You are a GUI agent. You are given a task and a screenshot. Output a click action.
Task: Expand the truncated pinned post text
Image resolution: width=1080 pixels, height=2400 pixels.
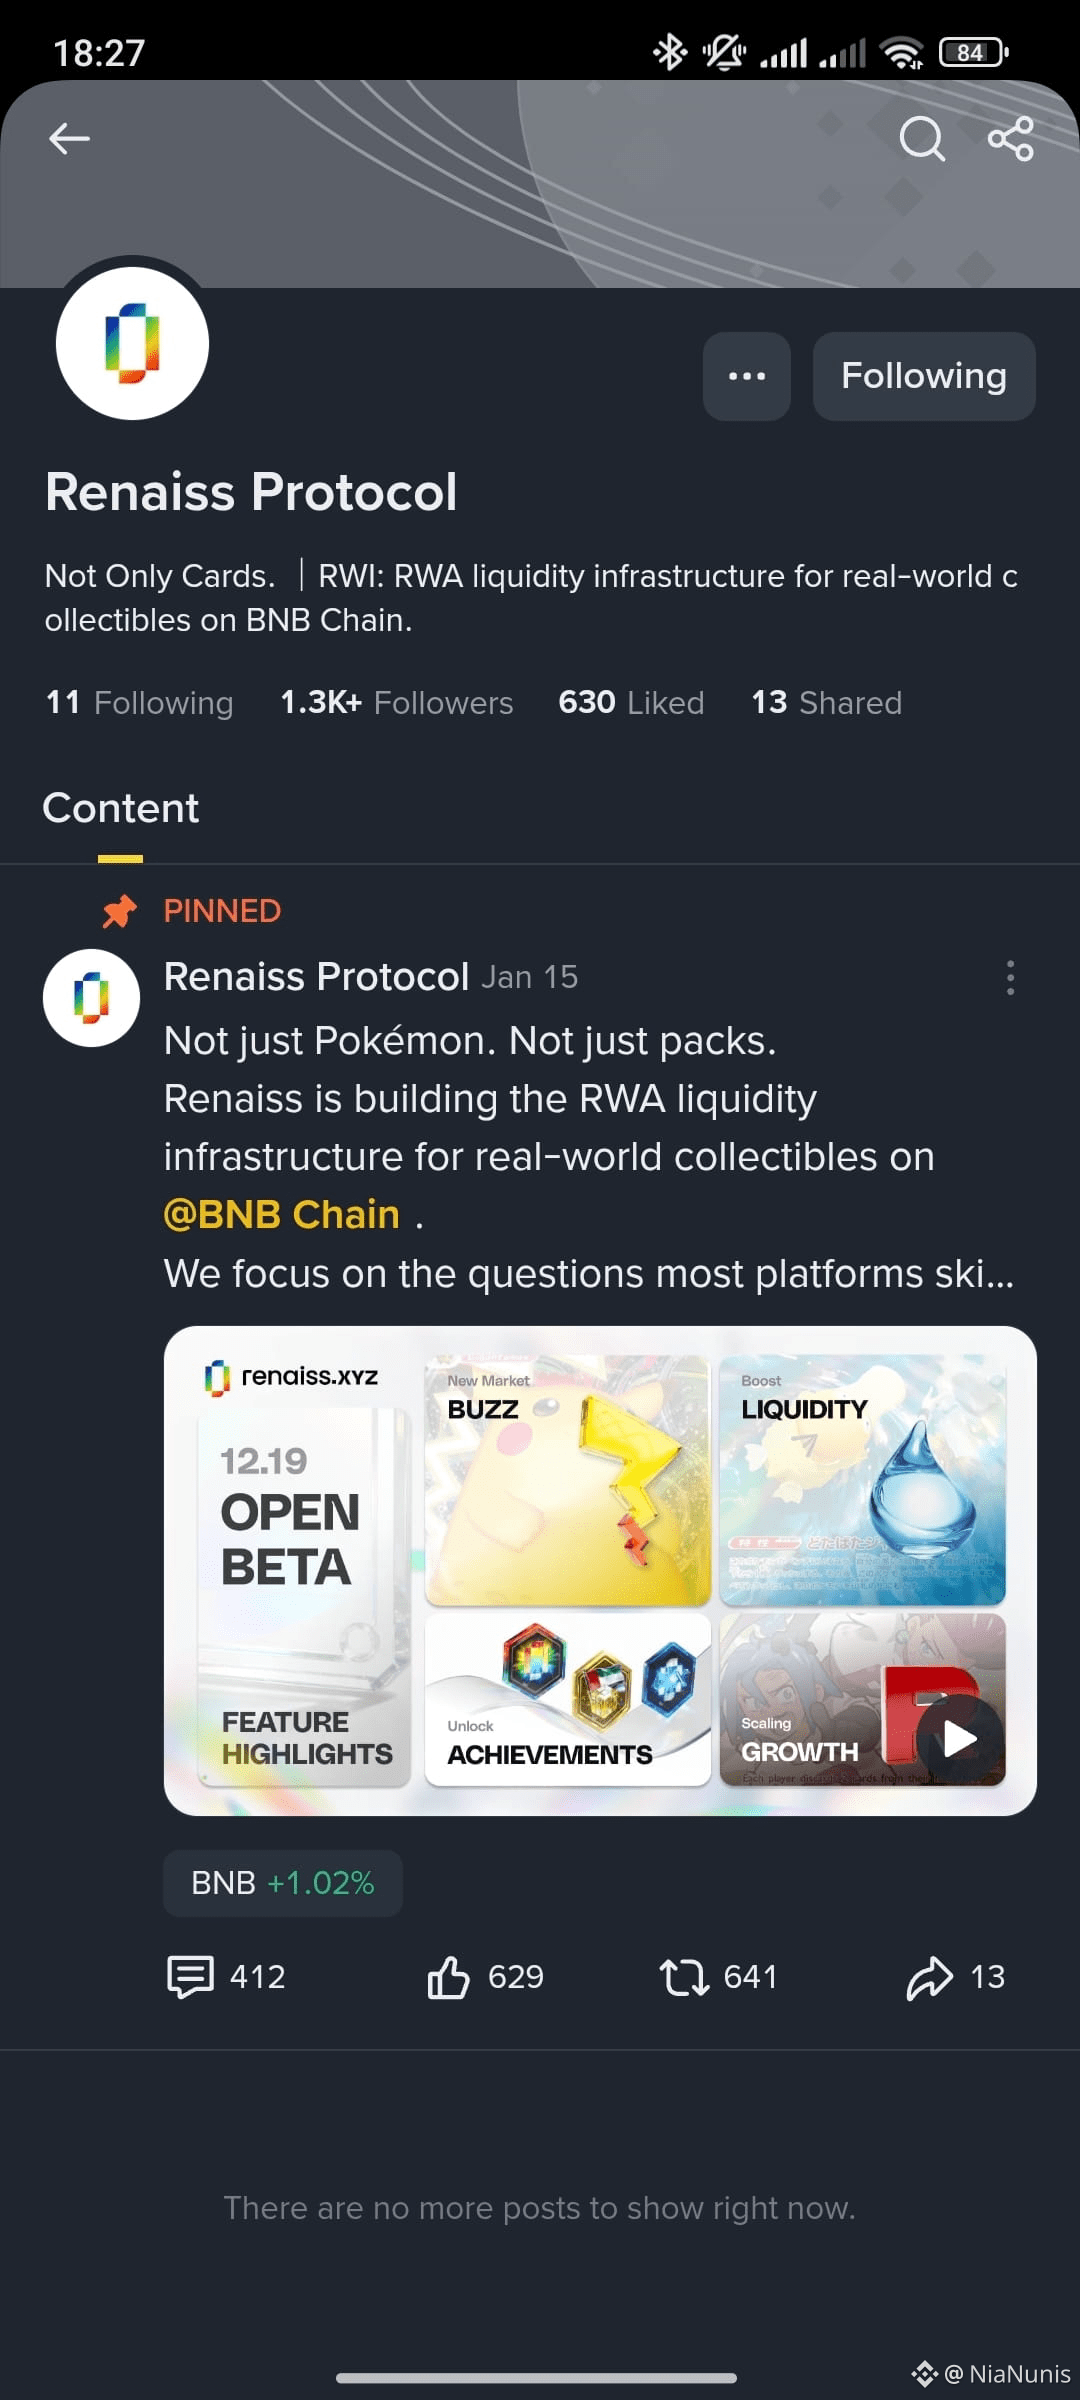tap(590, 1273)
